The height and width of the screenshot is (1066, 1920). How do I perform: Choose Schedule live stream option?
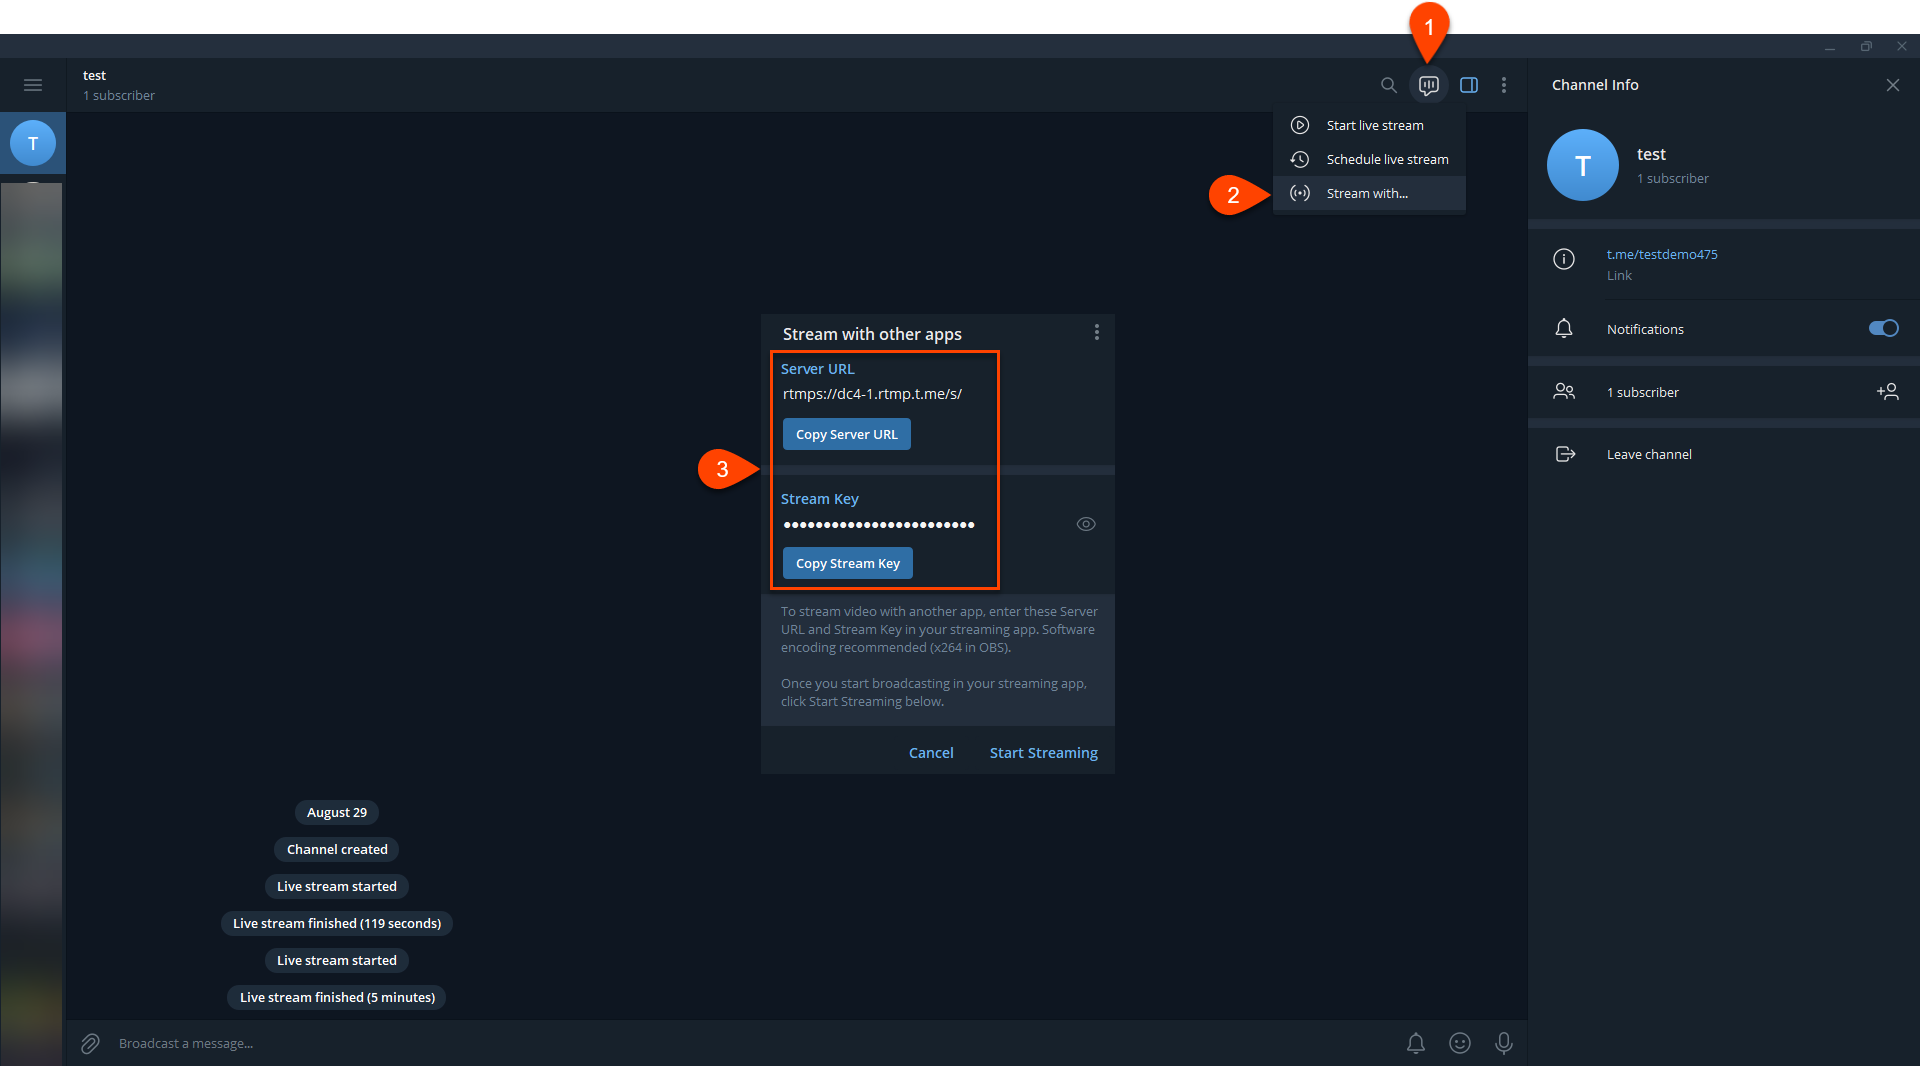pyautogui.click(x=1369, y=159)
